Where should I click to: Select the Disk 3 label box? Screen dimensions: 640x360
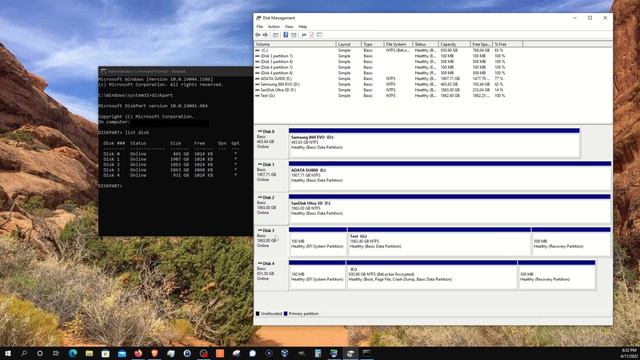point(271,242)
